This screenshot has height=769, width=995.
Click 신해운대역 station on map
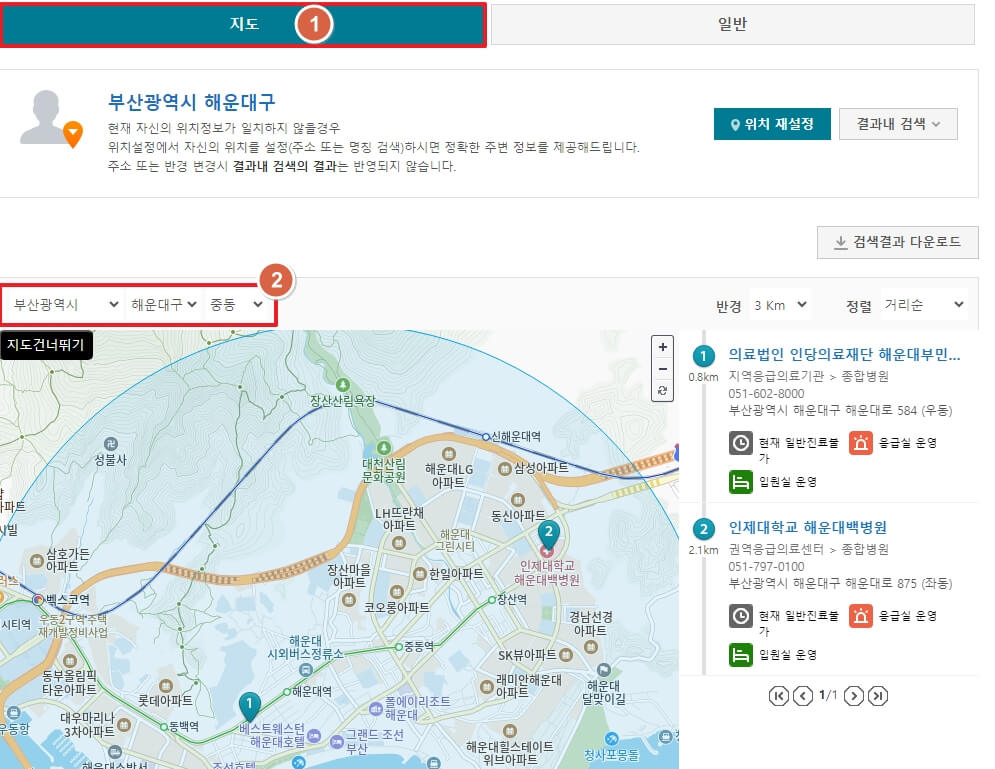511,437
